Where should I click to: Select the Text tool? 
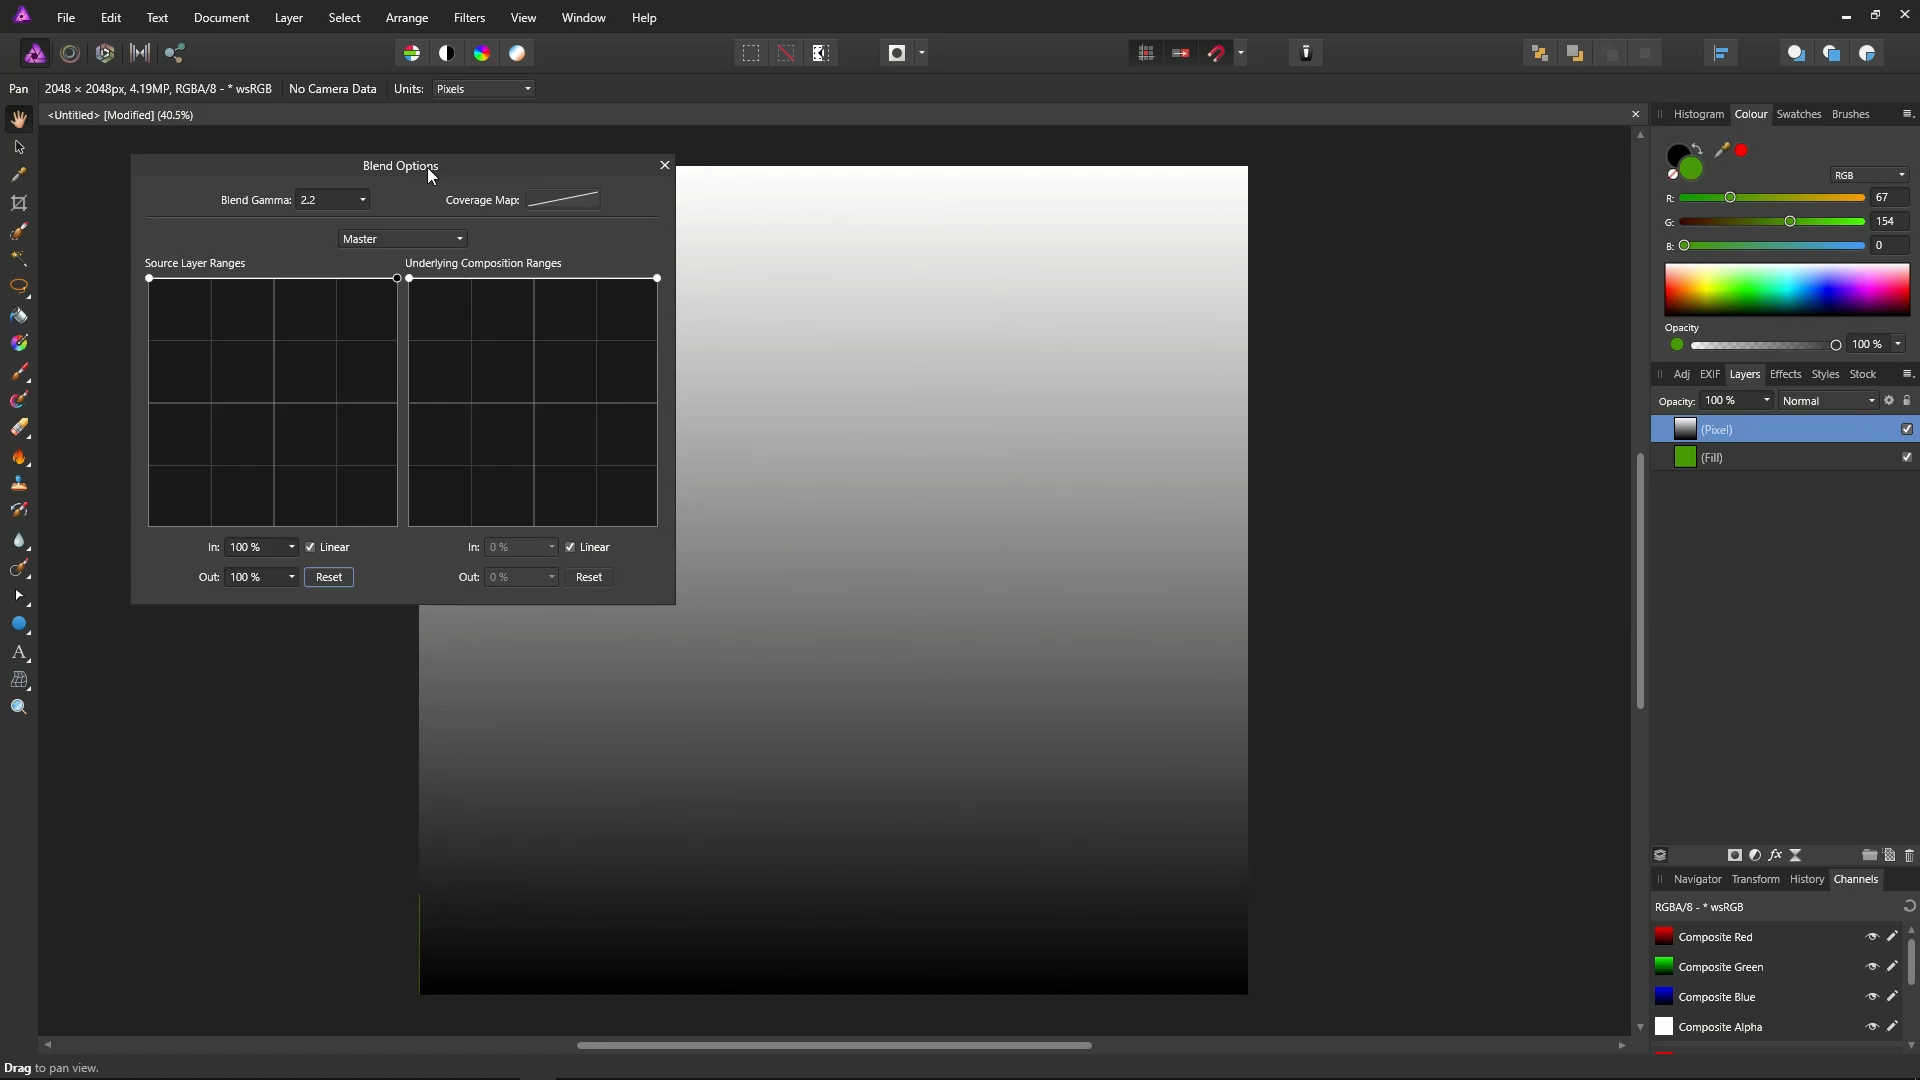19,652
